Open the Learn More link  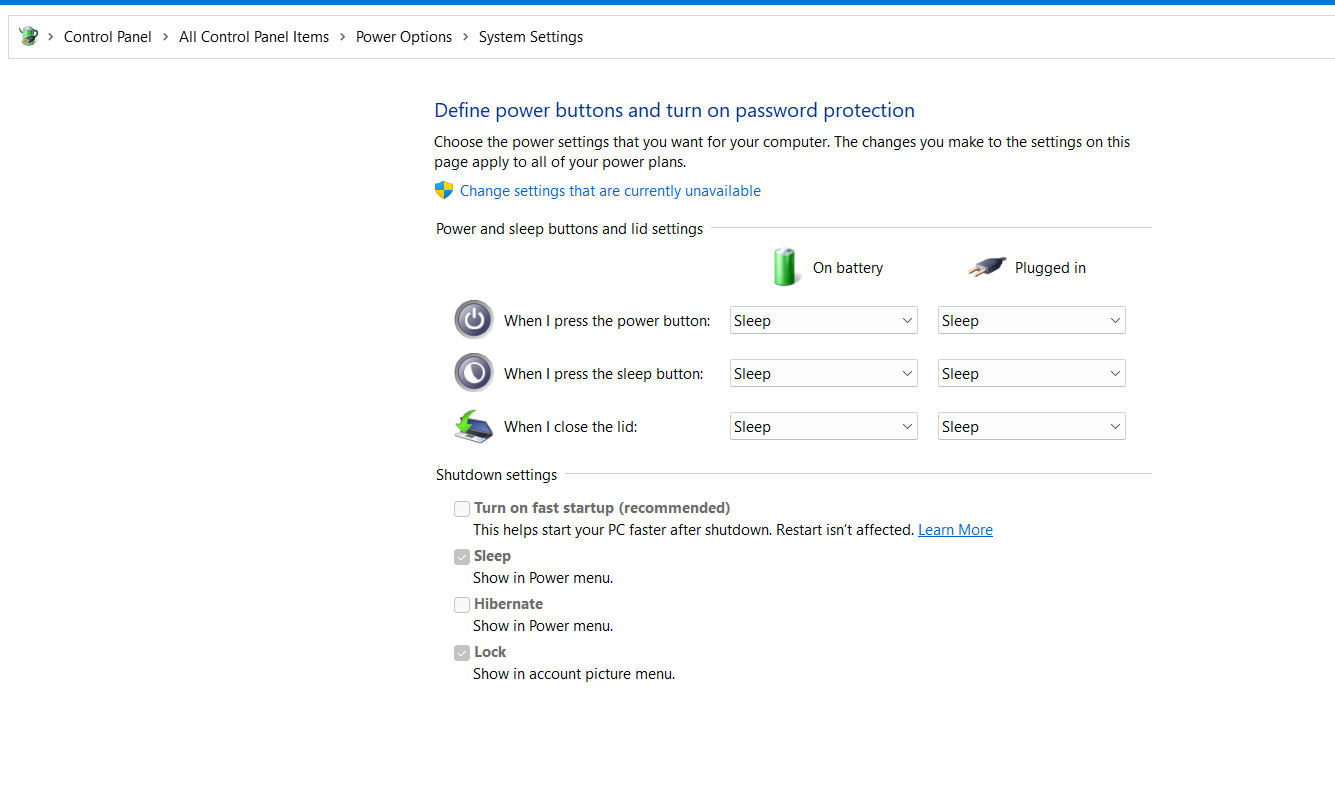click(955, 529)
